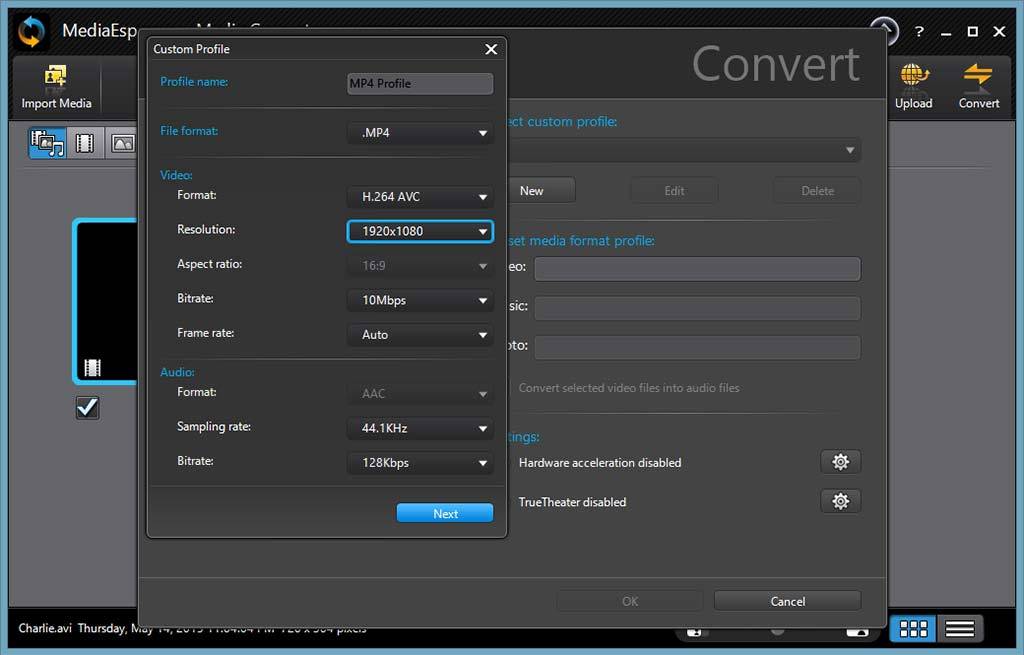1024x655 pixels.
Task: Cancel the Convert settings dialog
Action: tap(788, 601)
